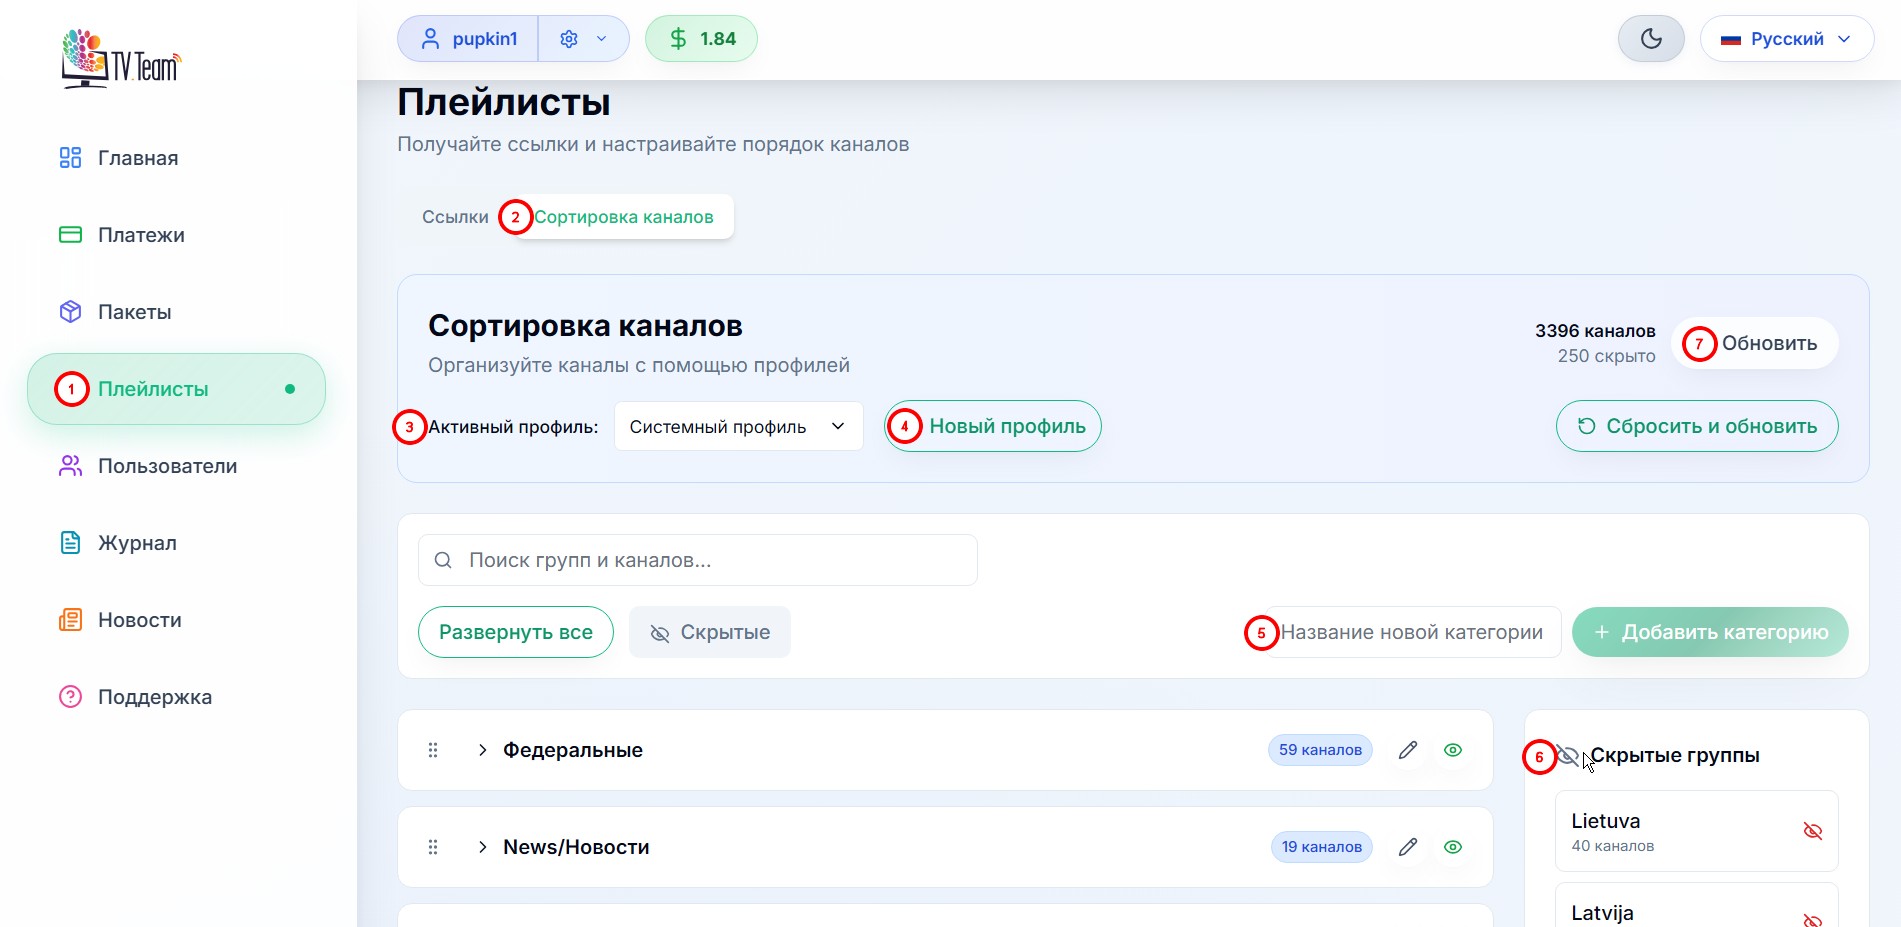Open the Новости page from sidebar
This screenshot has height=927, width=1901.
139,620
